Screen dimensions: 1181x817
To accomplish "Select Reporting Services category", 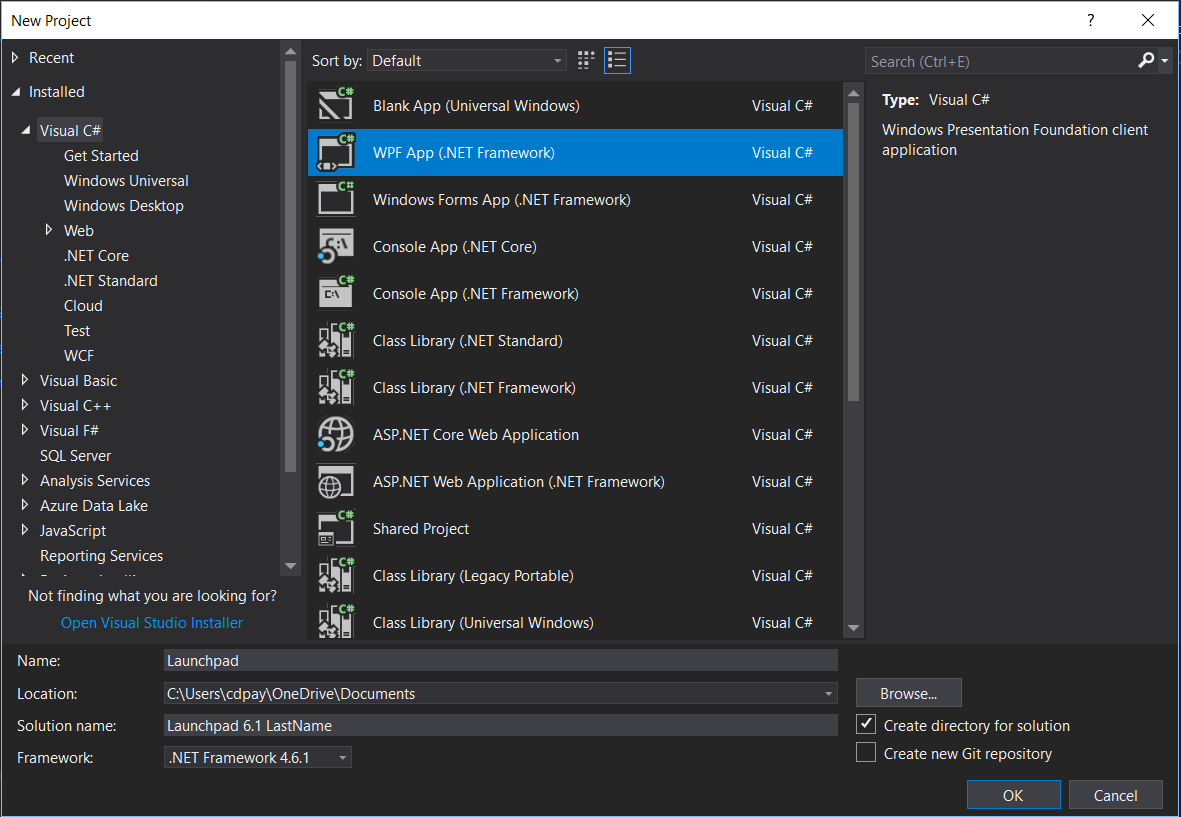I will pos(101,555).
